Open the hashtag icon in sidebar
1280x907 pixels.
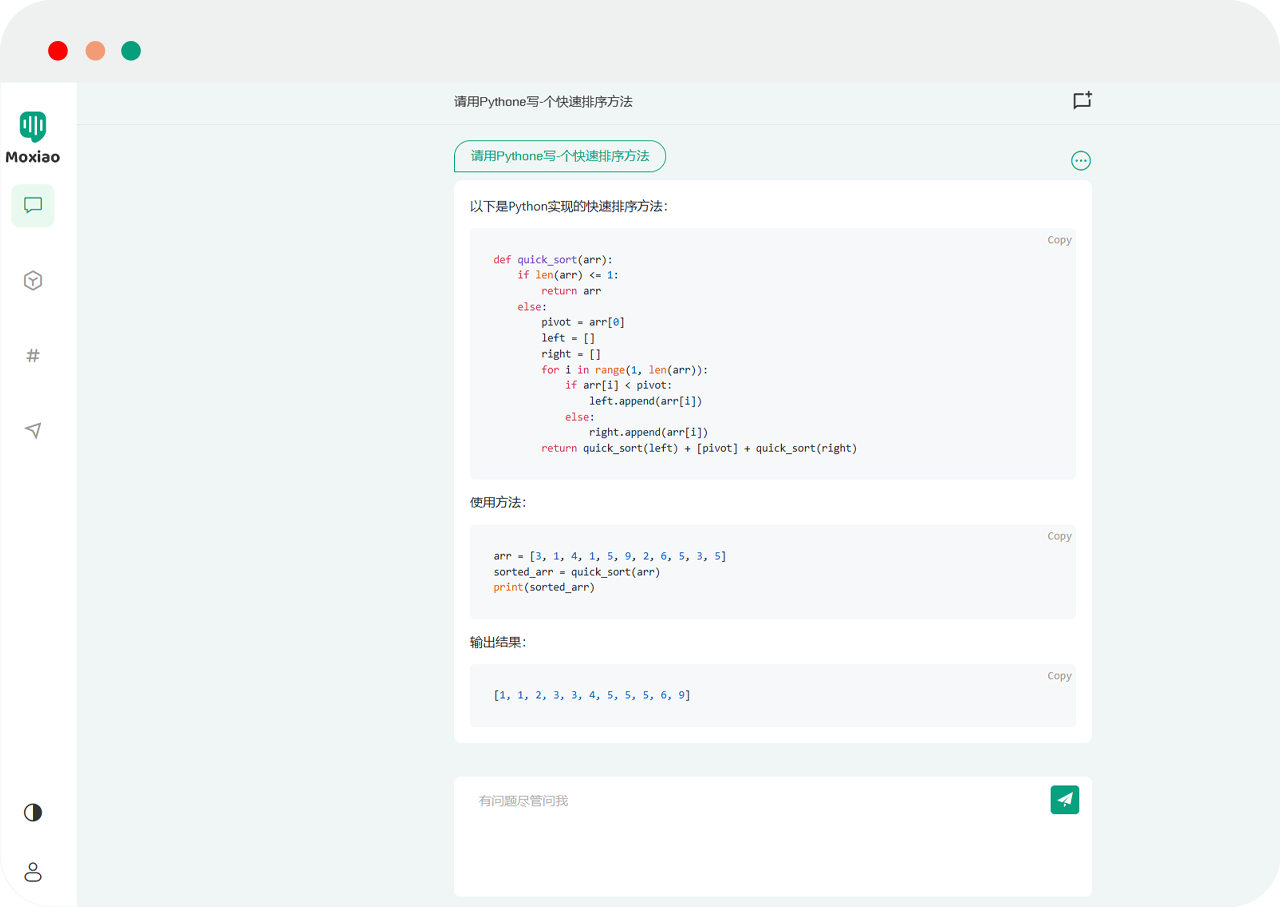[33, 355]
